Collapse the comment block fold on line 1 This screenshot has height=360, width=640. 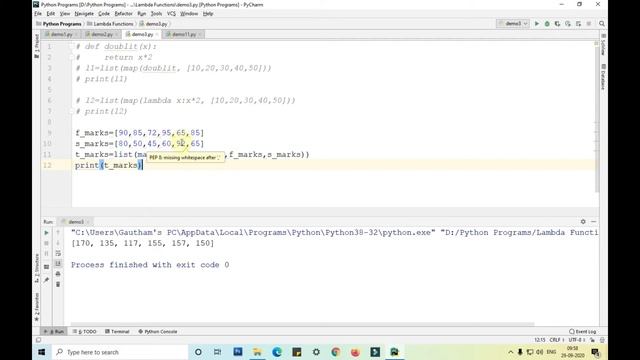point(71,47)
